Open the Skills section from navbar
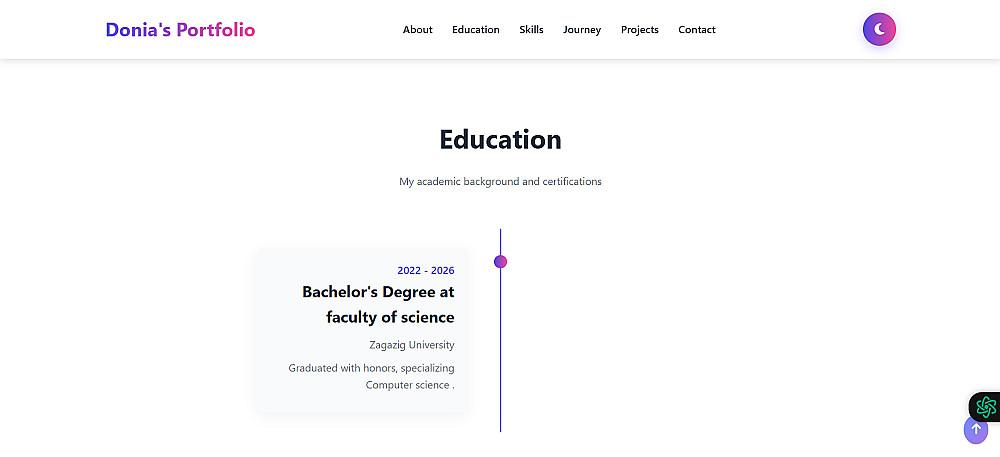This screenshot has height=457, width=1000. tap(531, 30)
